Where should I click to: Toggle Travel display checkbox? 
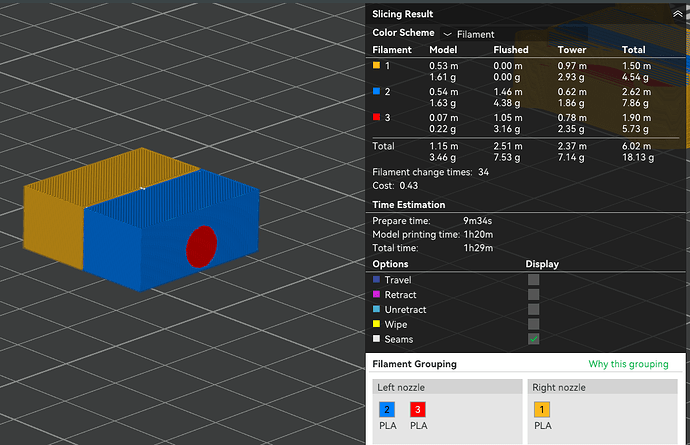pyautogui.click(x=533, y=280)
